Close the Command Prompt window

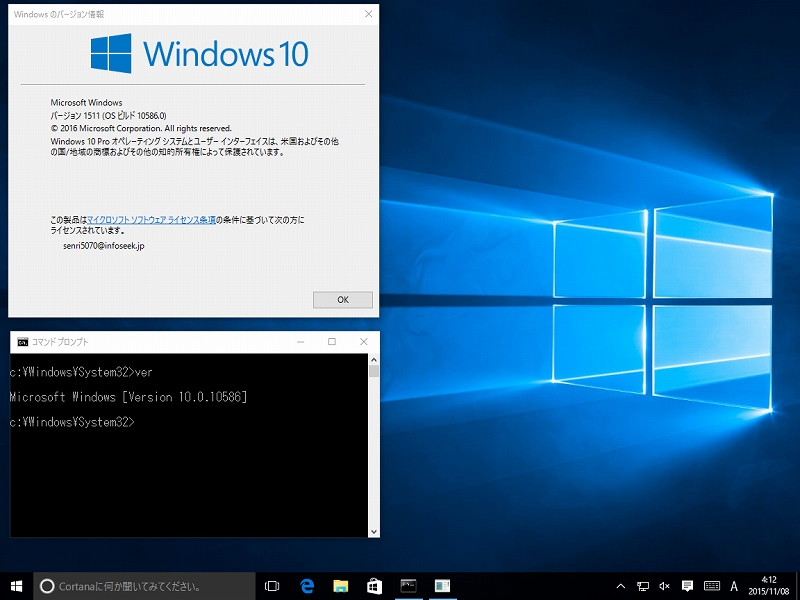point(363,342)
